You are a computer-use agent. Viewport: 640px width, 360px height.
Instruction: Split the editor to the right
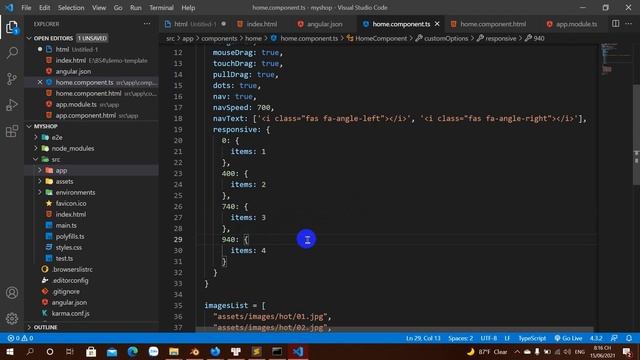pos(615,24)
